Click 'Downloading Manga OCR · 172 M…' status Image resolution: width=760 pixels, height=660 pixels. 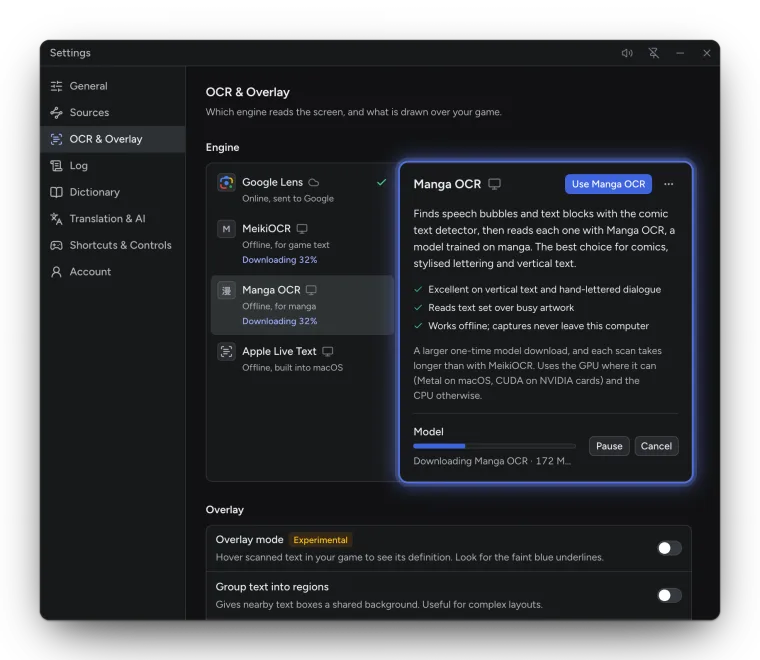click(x=492, y=461)
